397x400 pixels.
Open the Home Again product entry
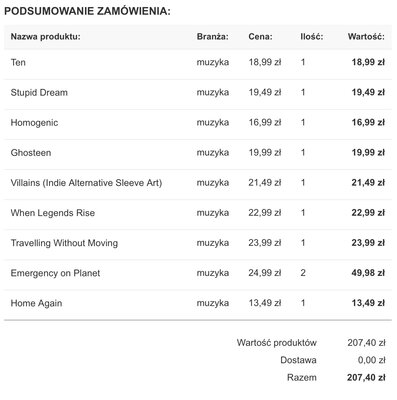click(36, 303)
